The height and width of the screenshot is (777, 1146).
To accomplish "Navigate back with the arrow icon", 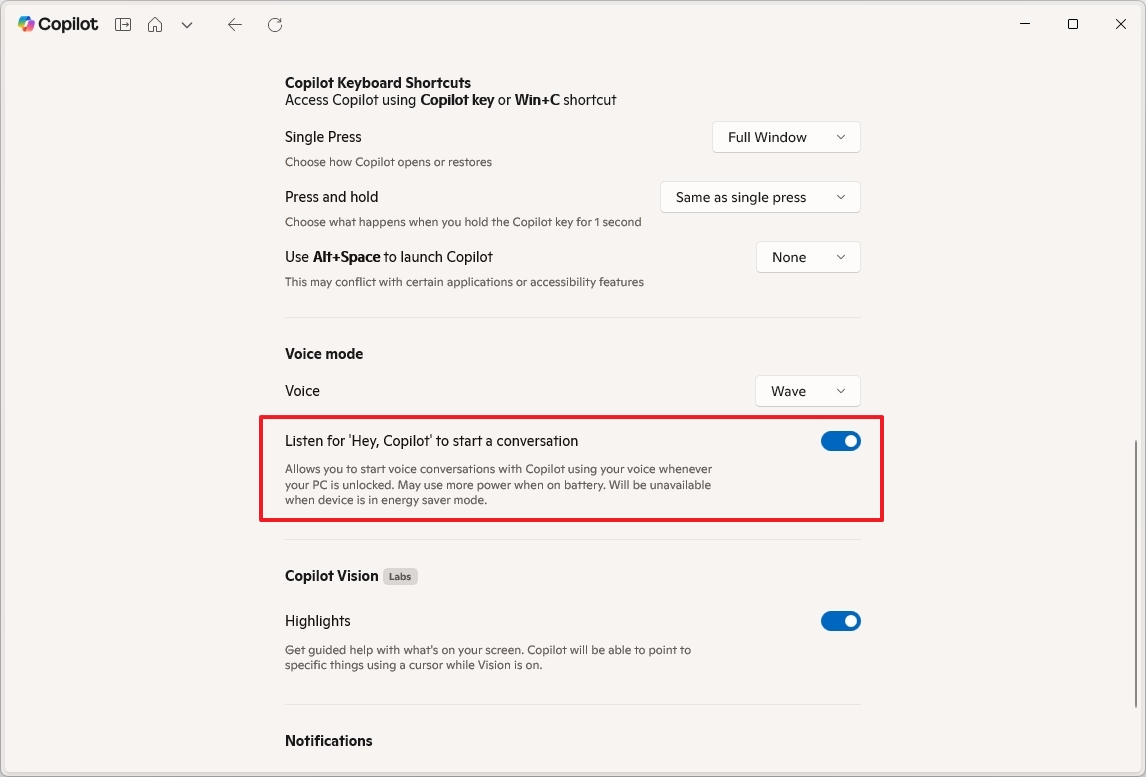I will coord(235,24).
